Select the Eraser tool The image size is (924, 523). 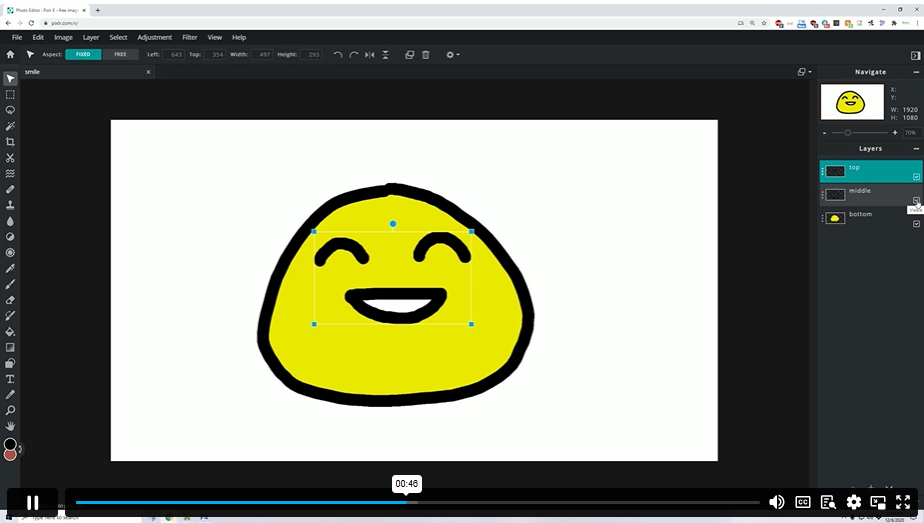10,300
